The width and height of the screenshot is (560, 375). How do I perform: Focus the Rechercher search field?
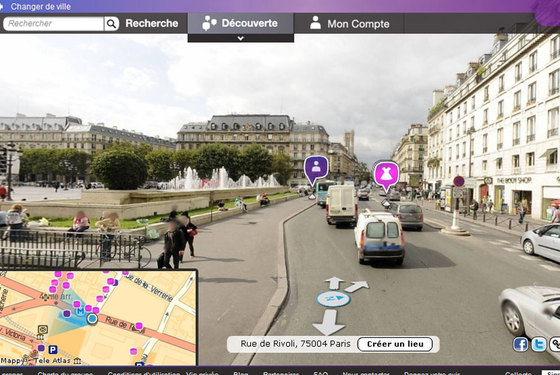coord(54,24)
